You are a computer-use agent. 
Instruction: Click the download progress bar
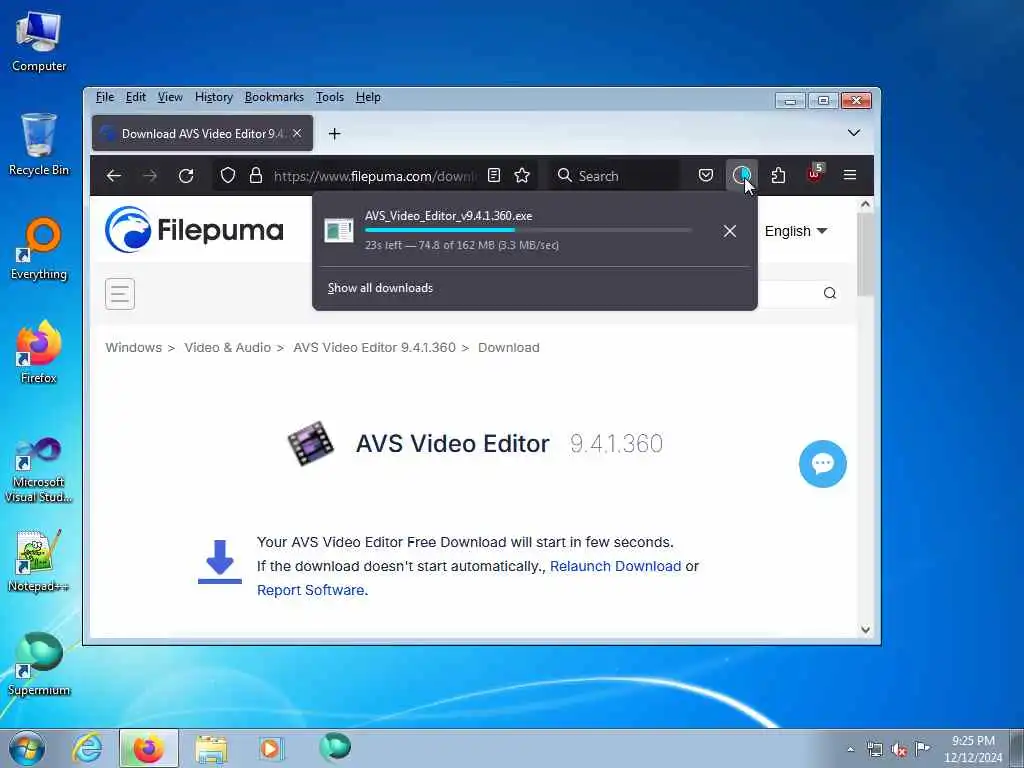point(528,230)
